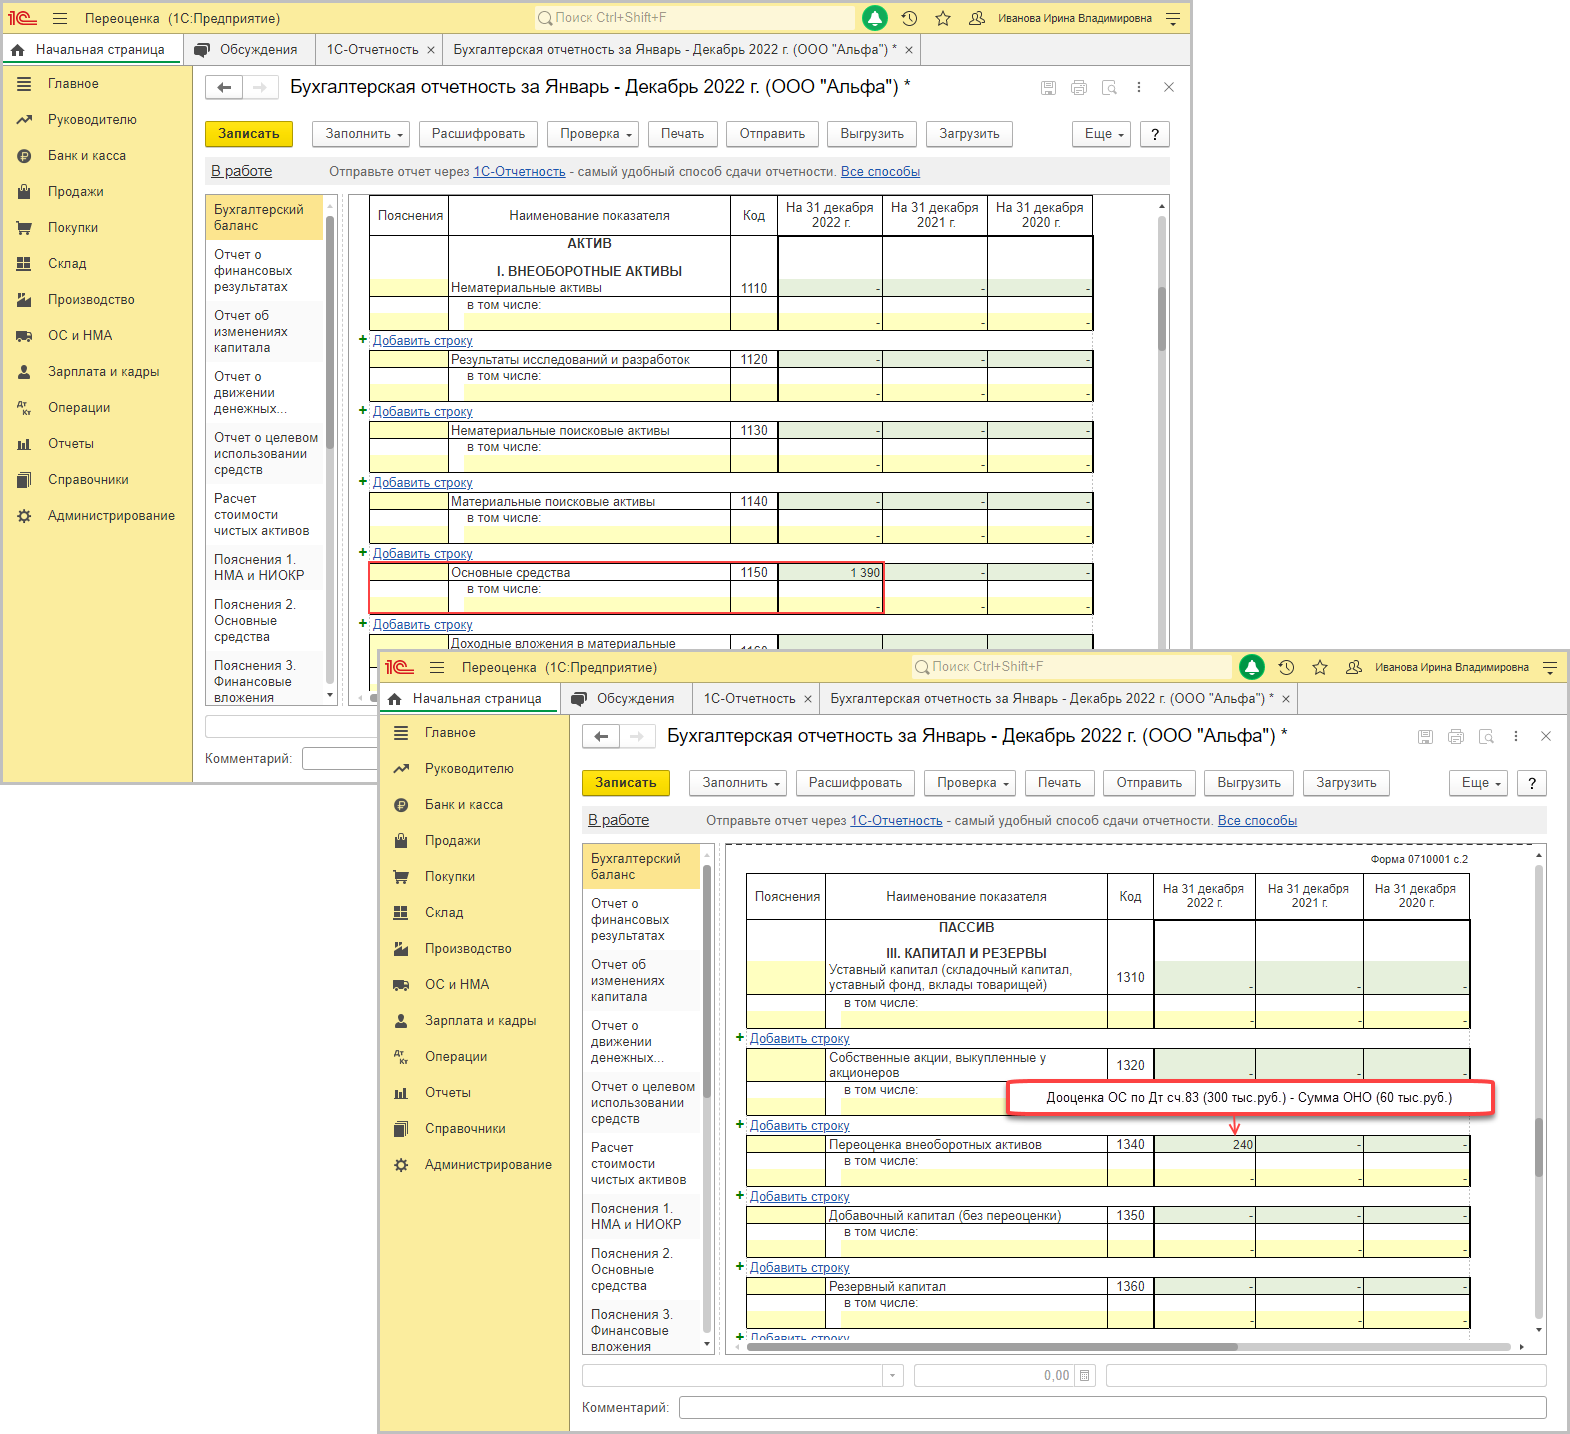Image resolution: width=1570 pixels, height=1434 pixels.
Task: Expand Проверка dropdown in back window
Action: (593, 134)
